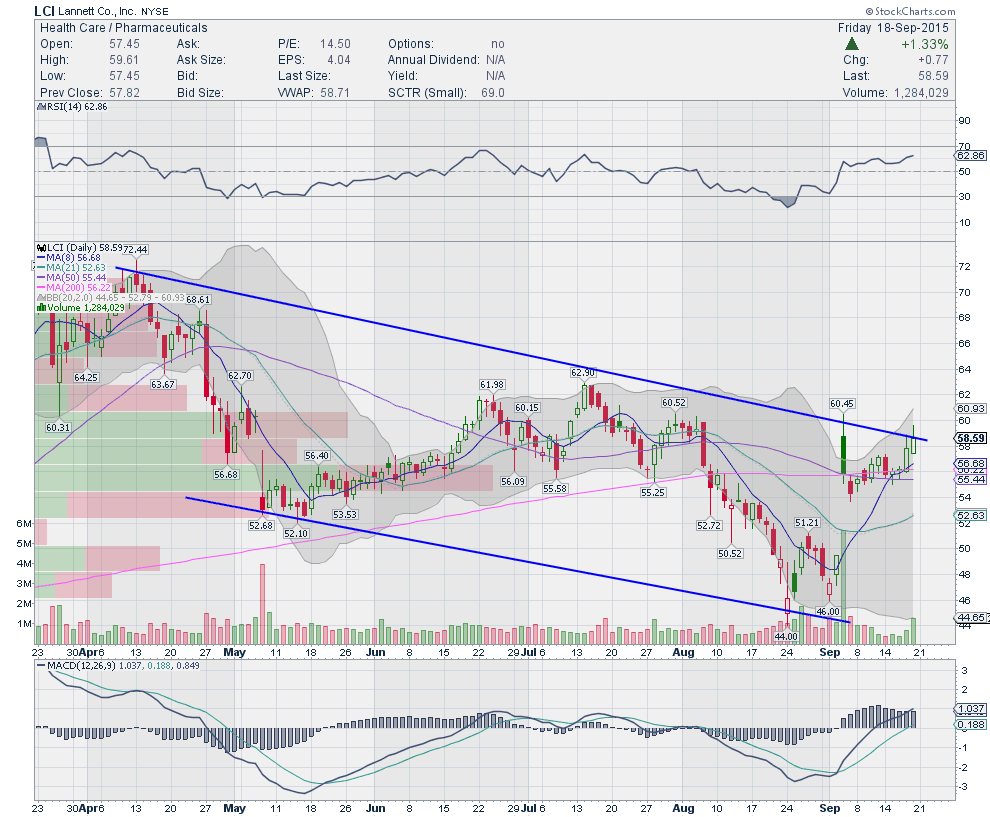Click the 52.63 right-axis tag
This screenshot has width=990, height=817.
pos(970,515)
